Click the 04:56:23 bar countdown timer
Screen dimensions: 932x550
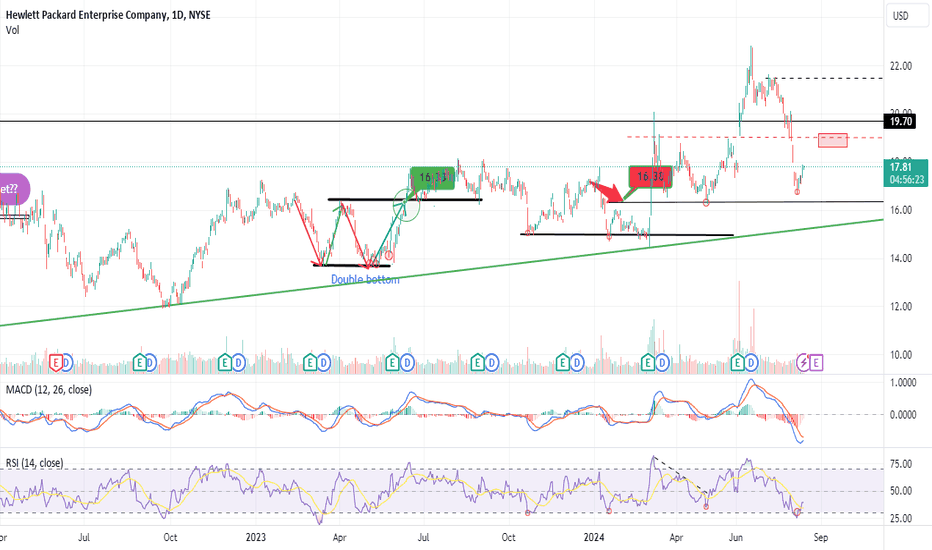[x=907, y=180]
